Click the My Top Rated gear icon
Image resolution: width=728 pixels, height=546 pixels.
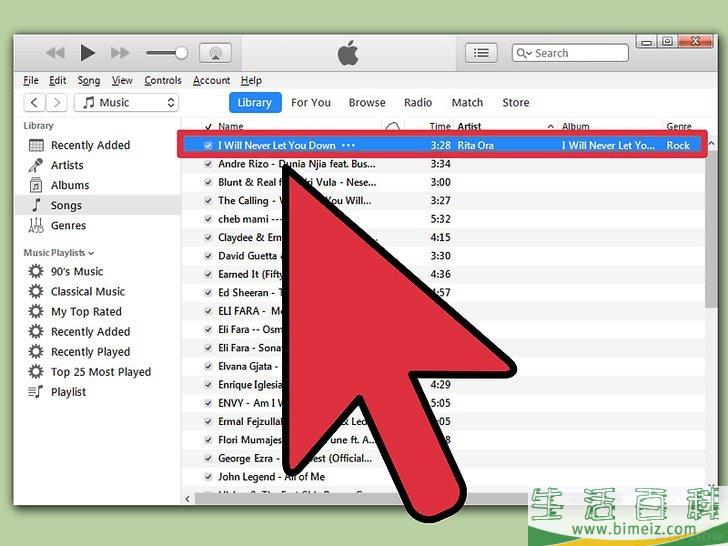36,312
